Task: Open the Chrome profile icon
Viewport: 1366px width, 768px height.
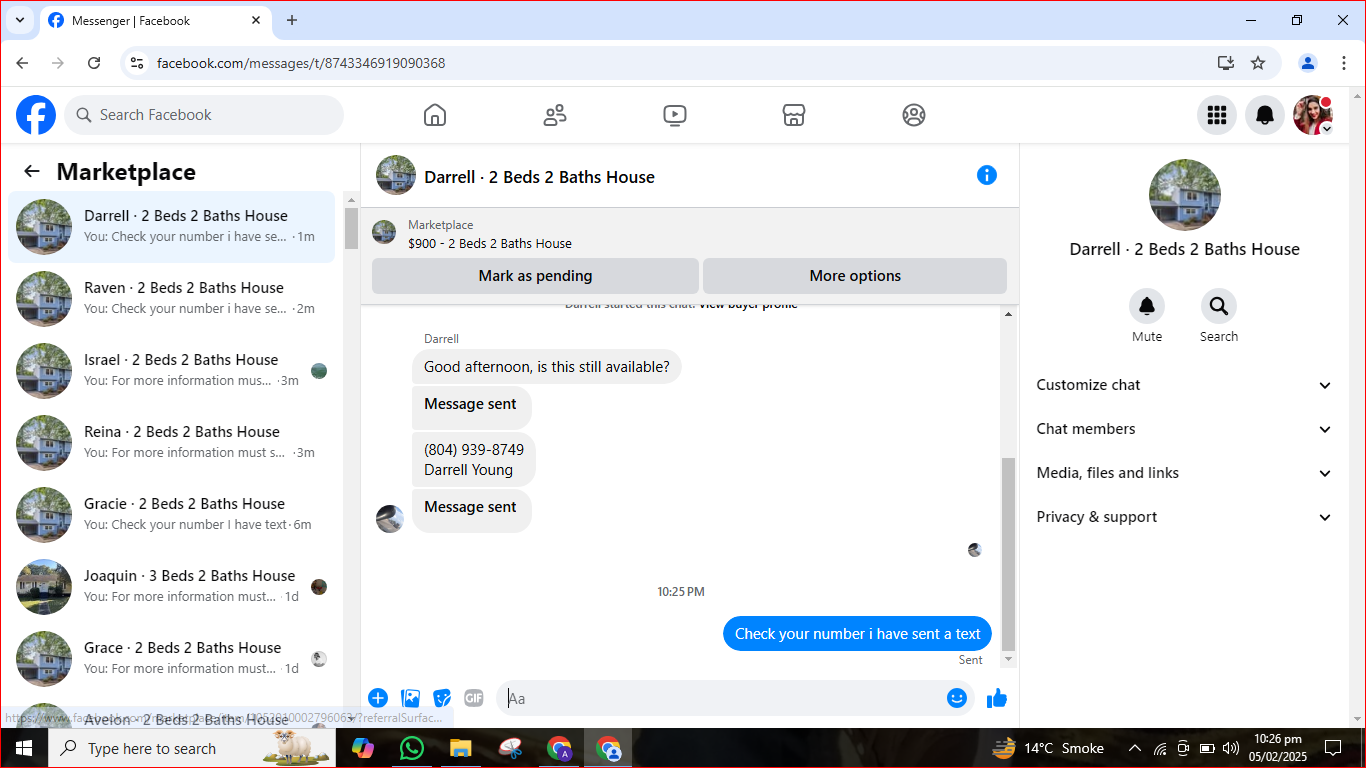Action: [x=1308, y=63]
